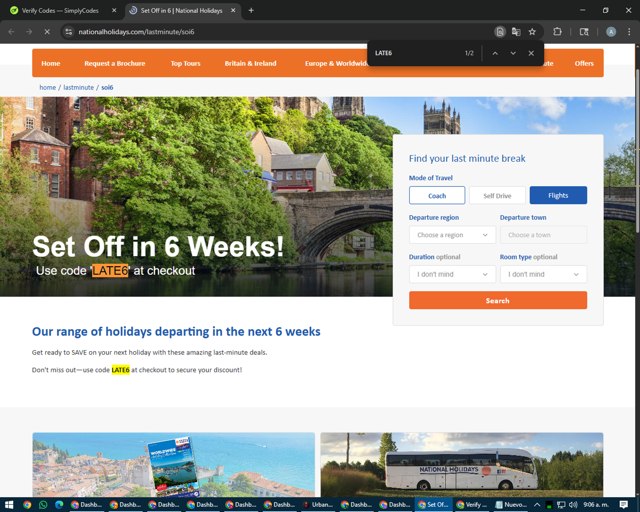
Task: Switch to Set Off in 6 National Holidays tab
Action: pyautogui.click(x=182, y=11)
